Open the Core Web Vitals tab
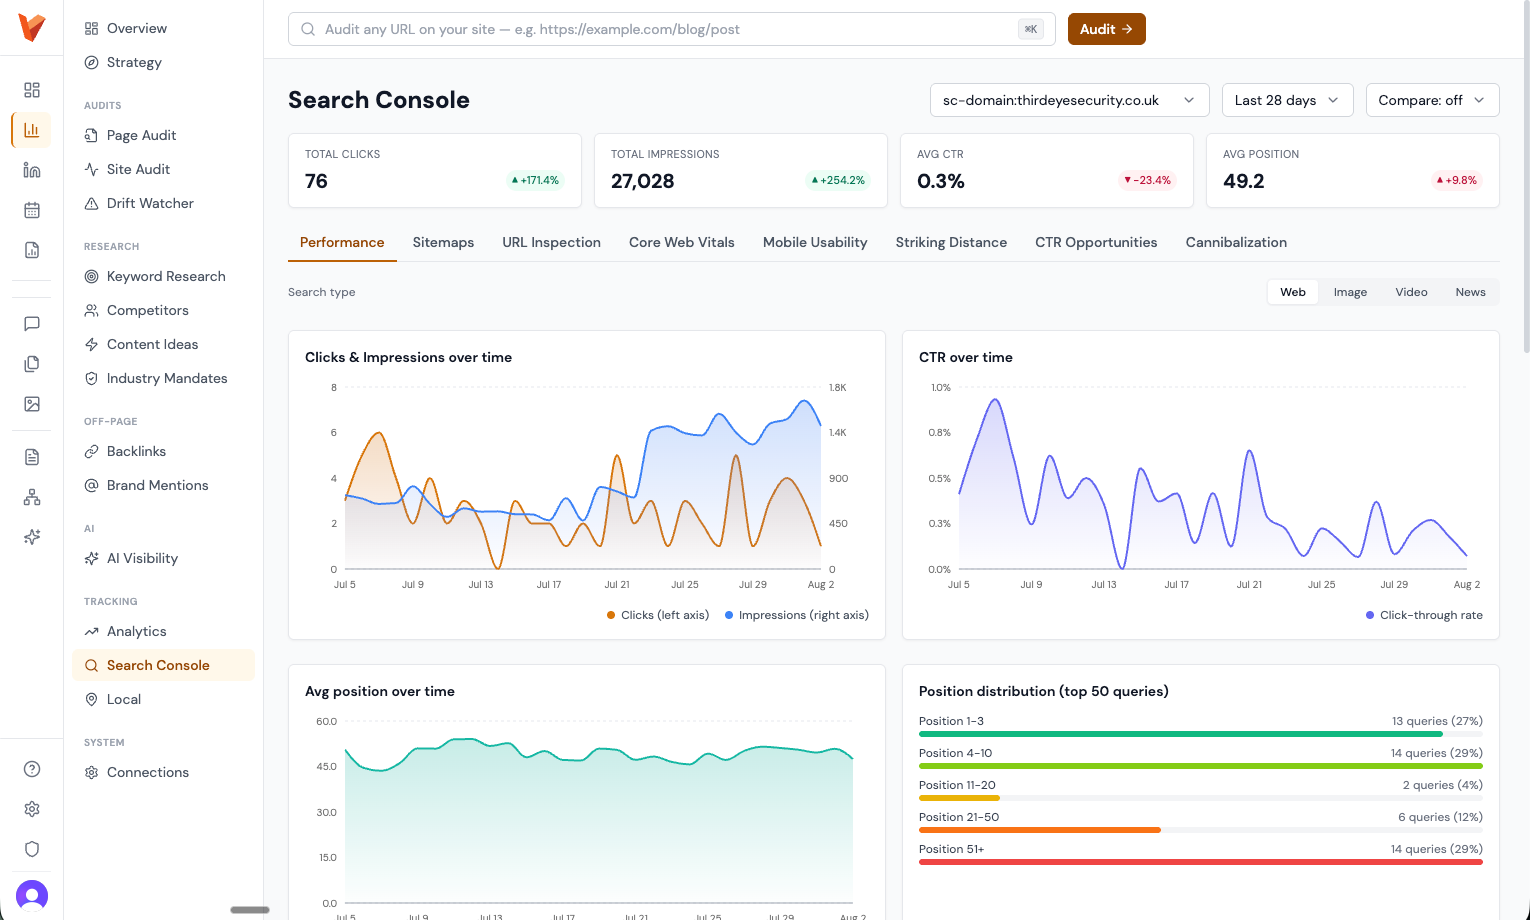 [x=682, y=242]
